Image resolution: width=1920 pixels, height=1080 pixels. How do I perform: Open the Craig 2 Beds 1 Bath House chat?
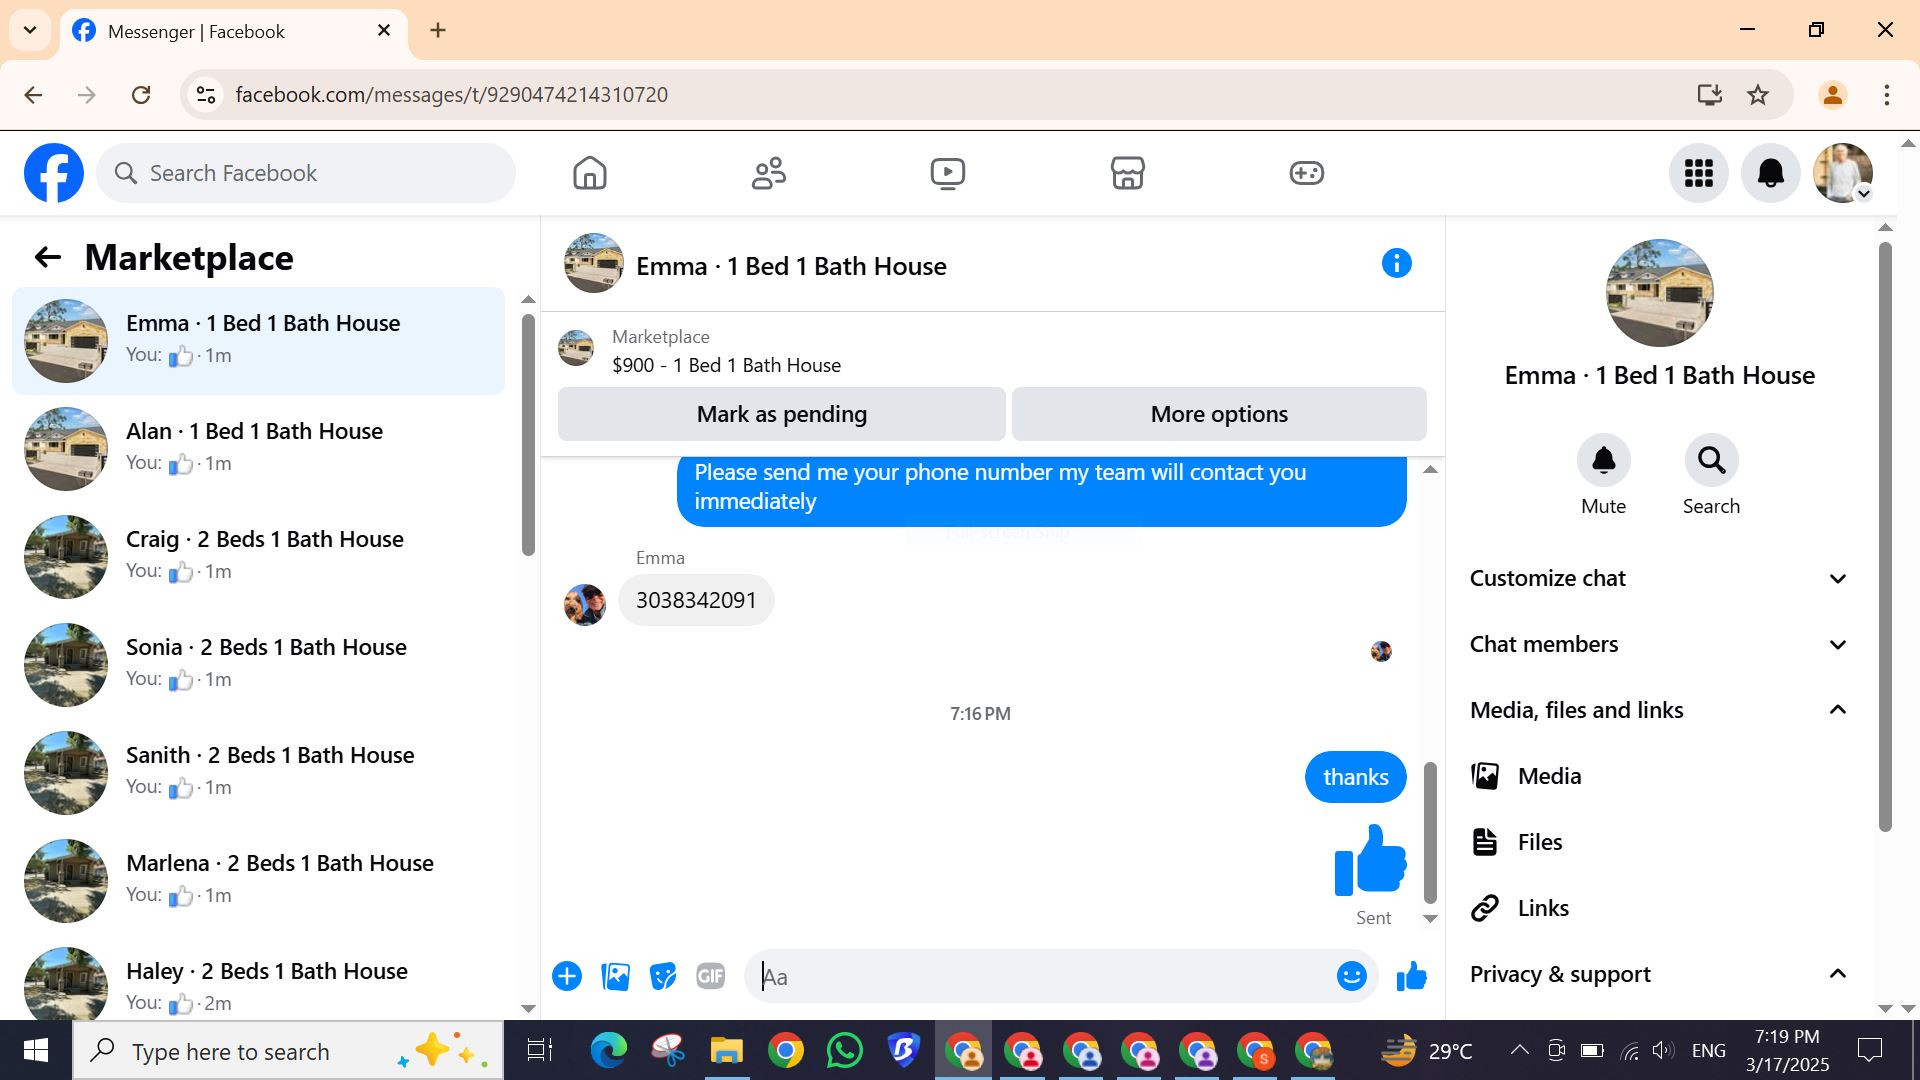coord(258,557)
